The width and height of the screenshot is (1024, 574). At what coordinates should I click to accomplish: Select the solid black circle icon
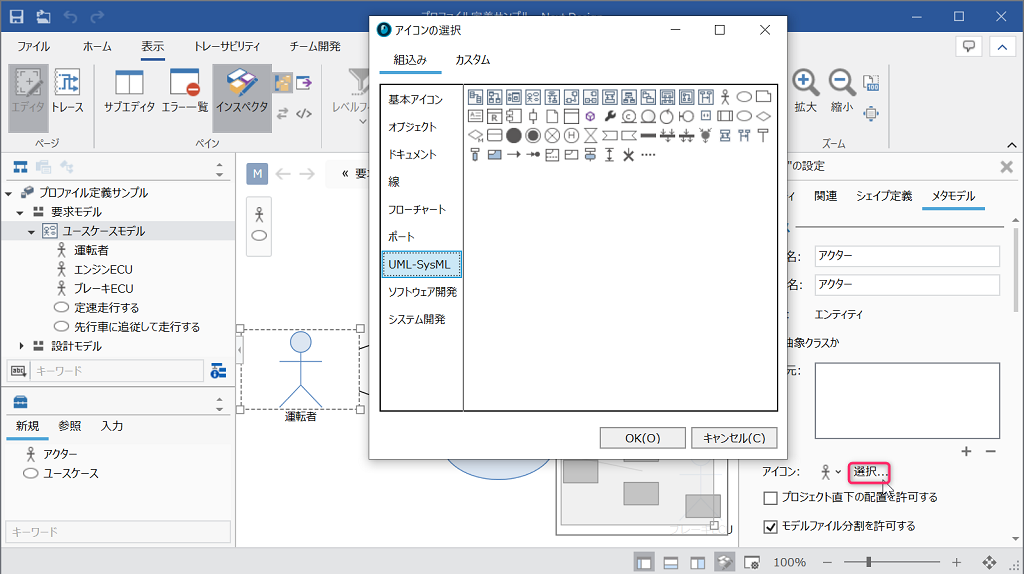(x=514, y=135)
